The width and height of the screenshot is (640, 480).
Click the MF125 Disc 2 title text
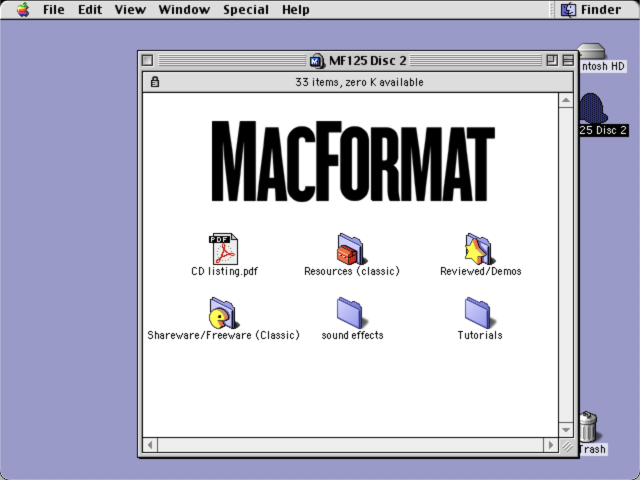pos(367,61)
